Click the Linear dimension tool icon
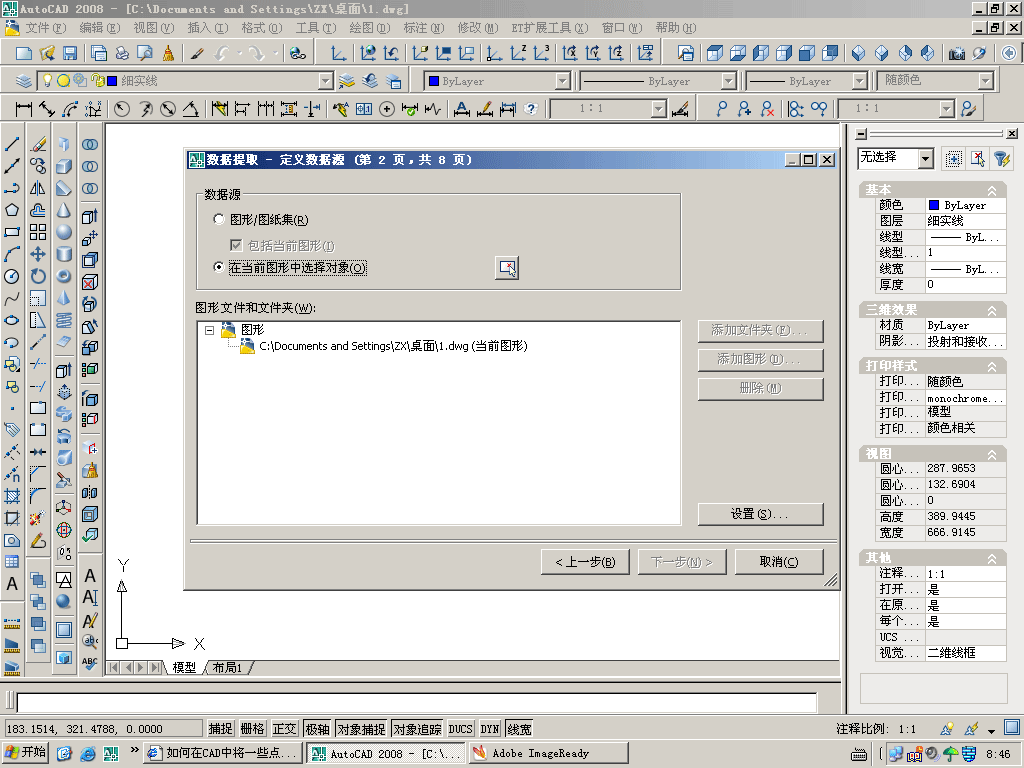The width and height of the screenshot is (1024, 768). click(x=24, y=109)
